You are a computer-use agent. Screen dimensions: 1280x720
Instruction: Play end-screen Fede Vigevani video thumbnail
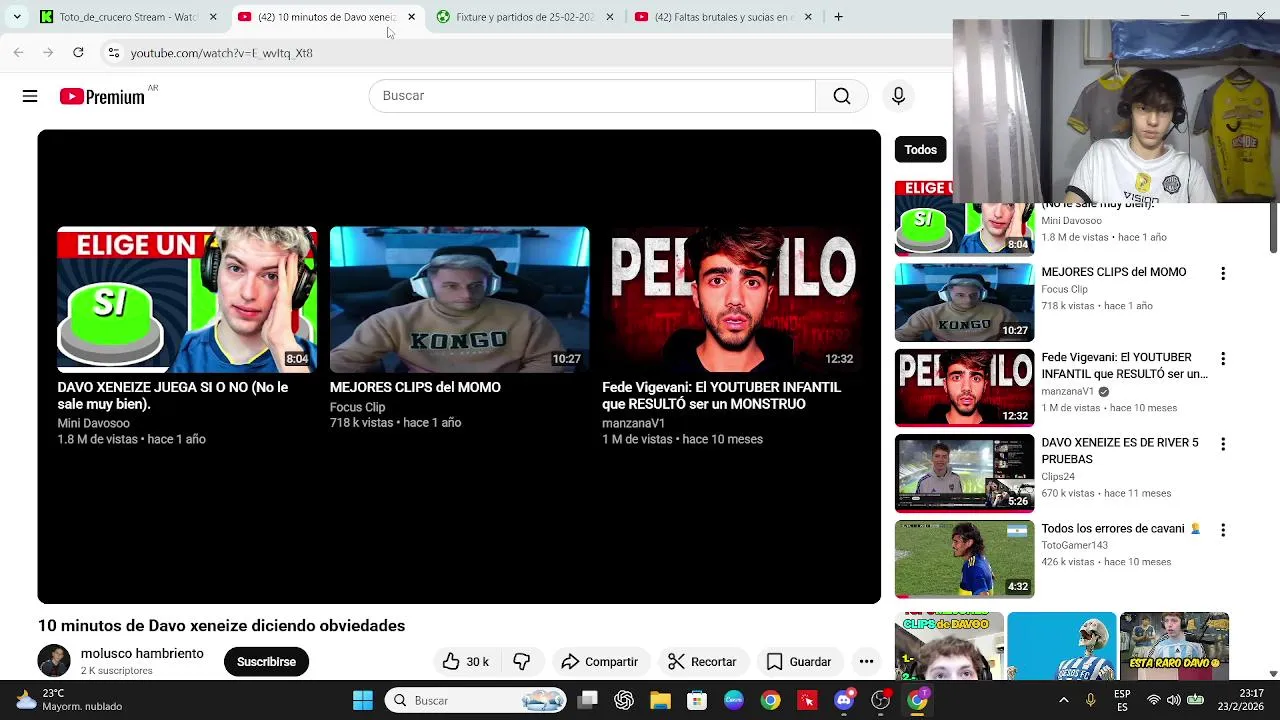coord(731,300)
